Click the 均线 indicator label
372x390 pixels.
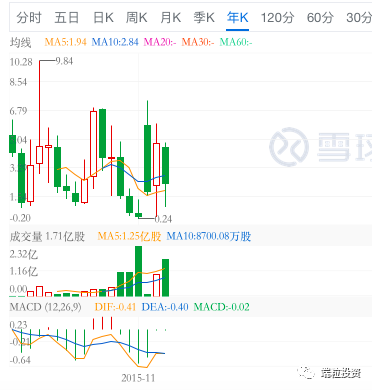[x=20, y=42]
